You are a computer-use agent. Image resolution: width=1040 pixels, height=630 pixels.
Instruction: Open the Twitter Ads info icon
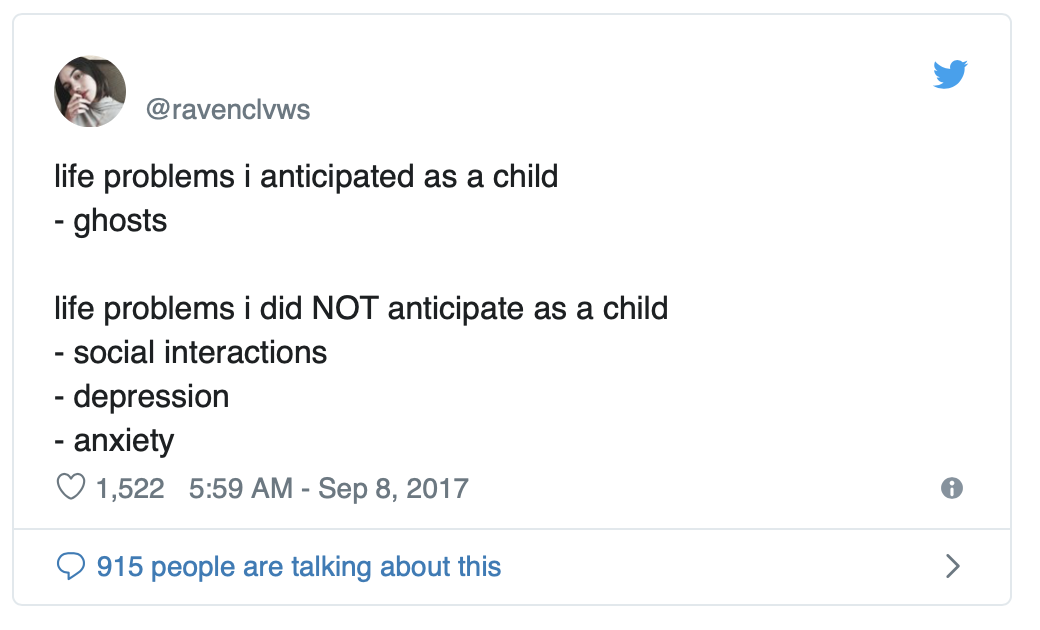(952, 488)
